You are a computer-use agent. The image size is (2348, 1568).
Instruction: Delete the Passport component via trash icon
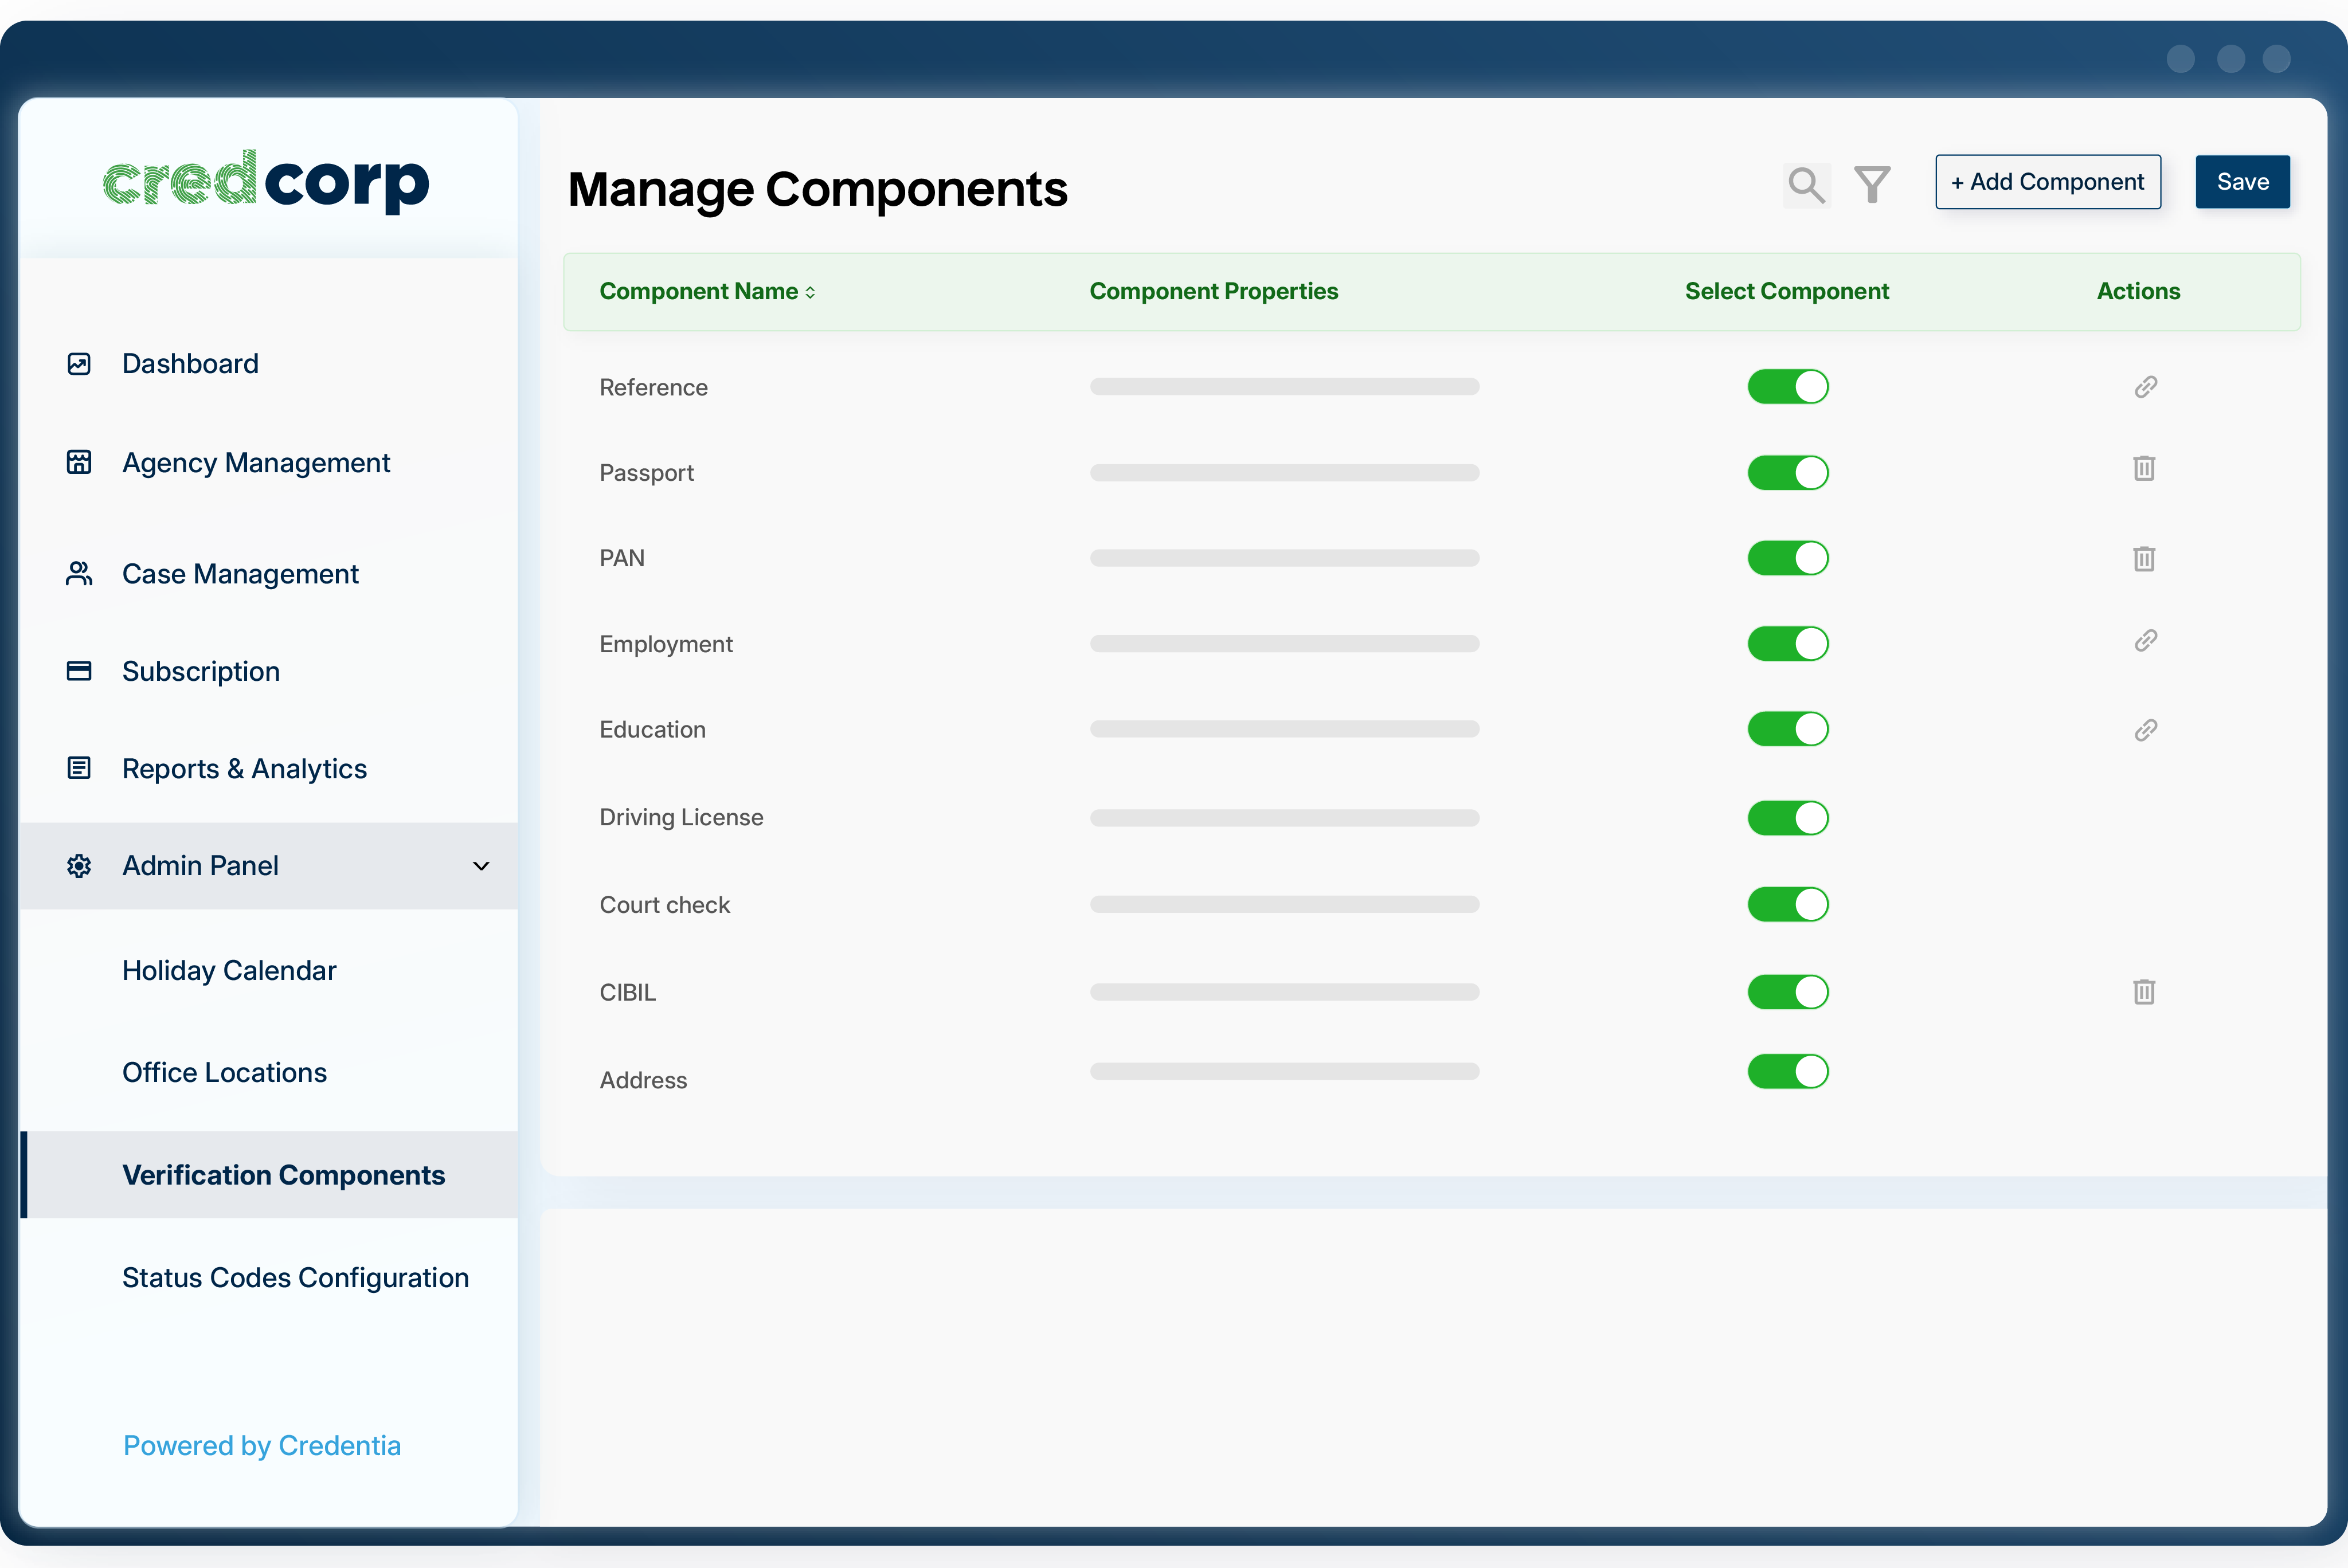(2144, 468)
